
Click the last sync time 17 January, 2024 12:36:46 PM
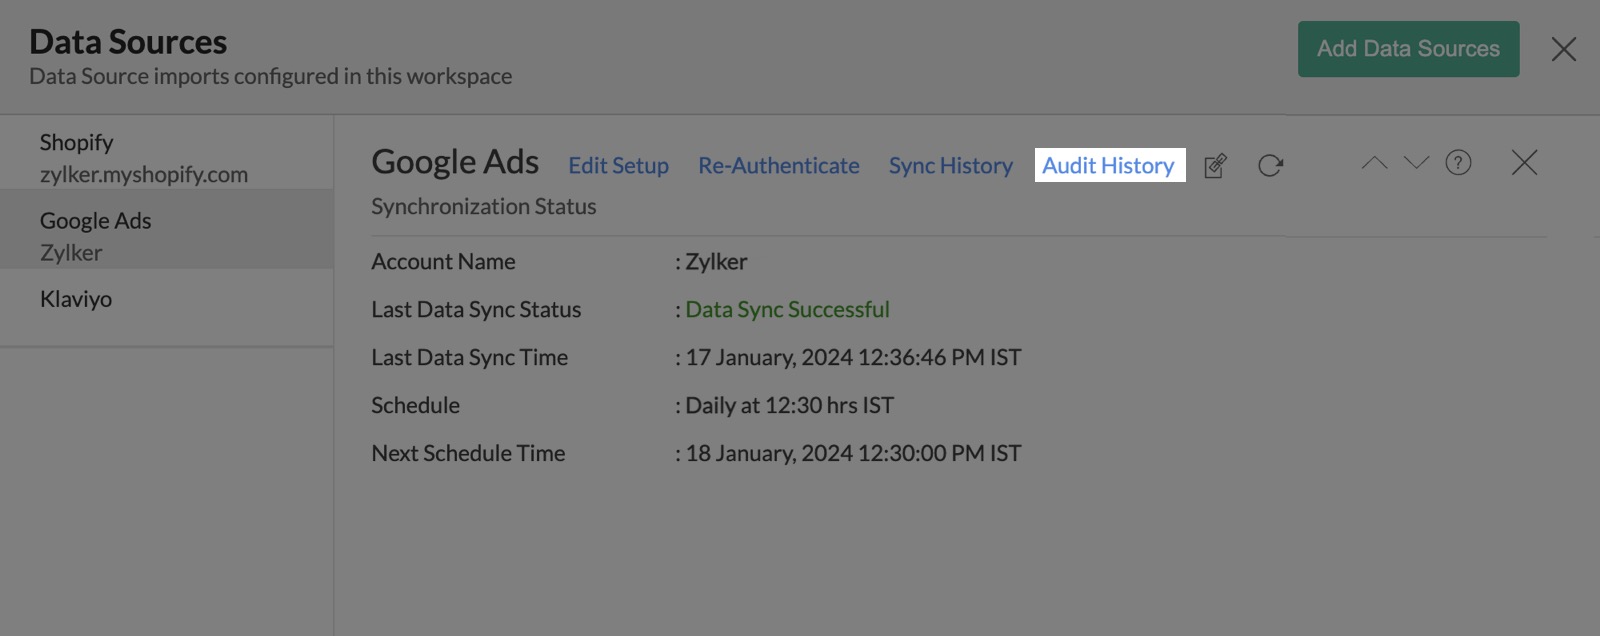click(x=853, y=358)
